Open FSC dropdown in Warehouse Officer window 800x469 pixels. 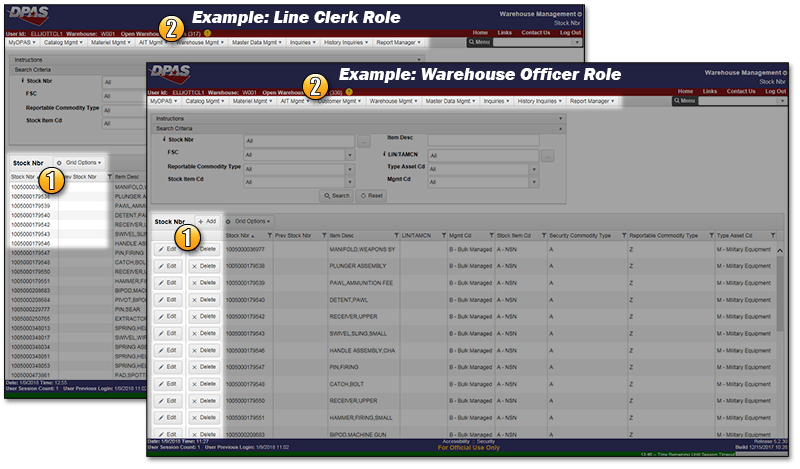coord(350,155)
